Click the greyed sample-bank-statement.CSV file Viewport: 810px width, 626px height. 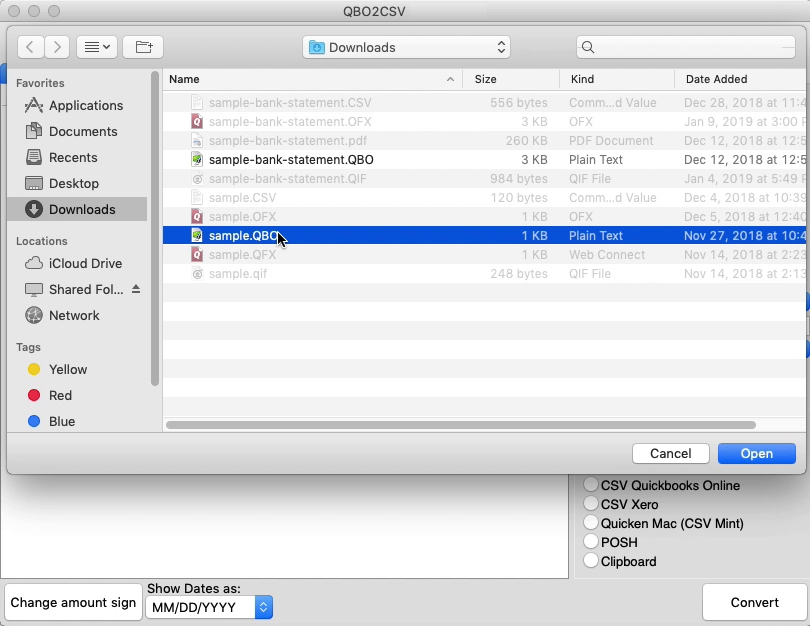point(484,102)
